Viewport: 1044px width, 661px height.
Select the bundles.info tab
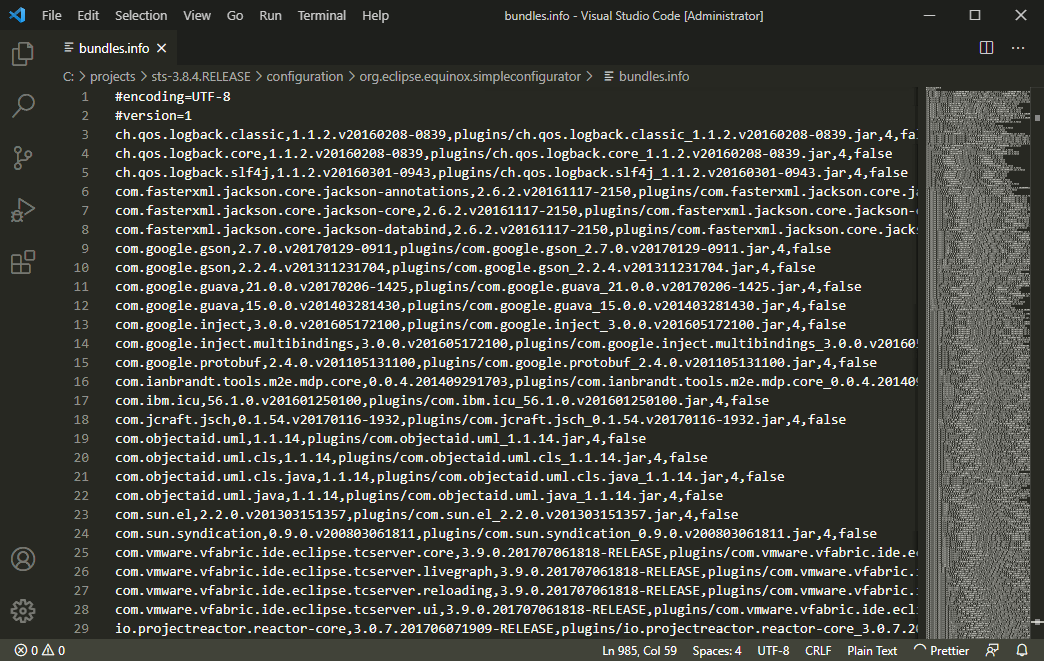[x=114, y=48]
